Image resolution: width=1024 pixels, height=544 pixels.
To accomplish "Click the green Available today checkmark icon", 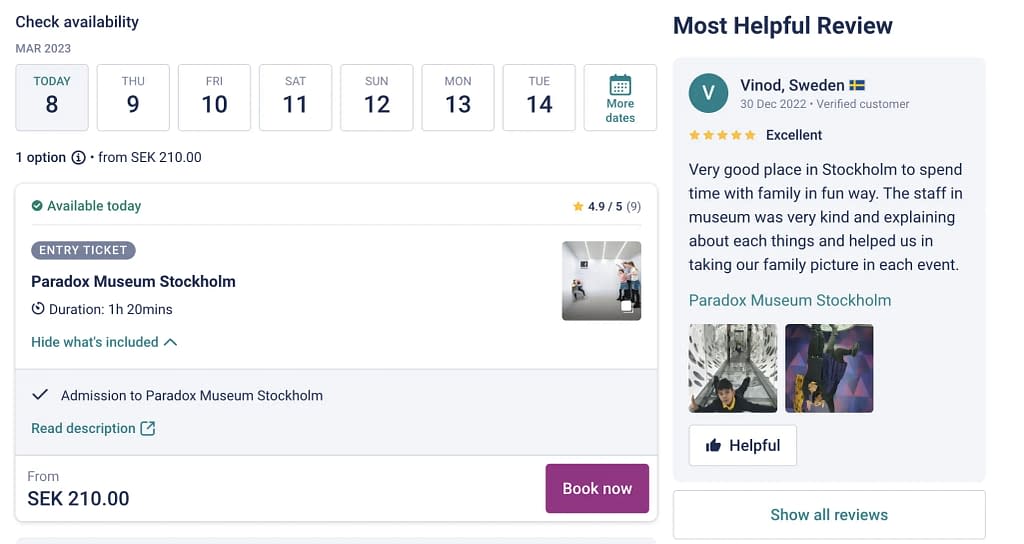I will coord(37,206).
